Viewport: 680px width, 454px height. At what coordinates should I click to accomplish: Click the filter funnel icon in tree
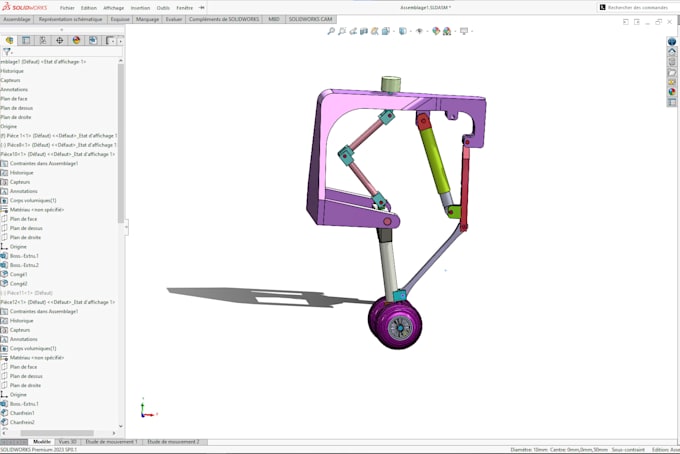pos(7,52)
